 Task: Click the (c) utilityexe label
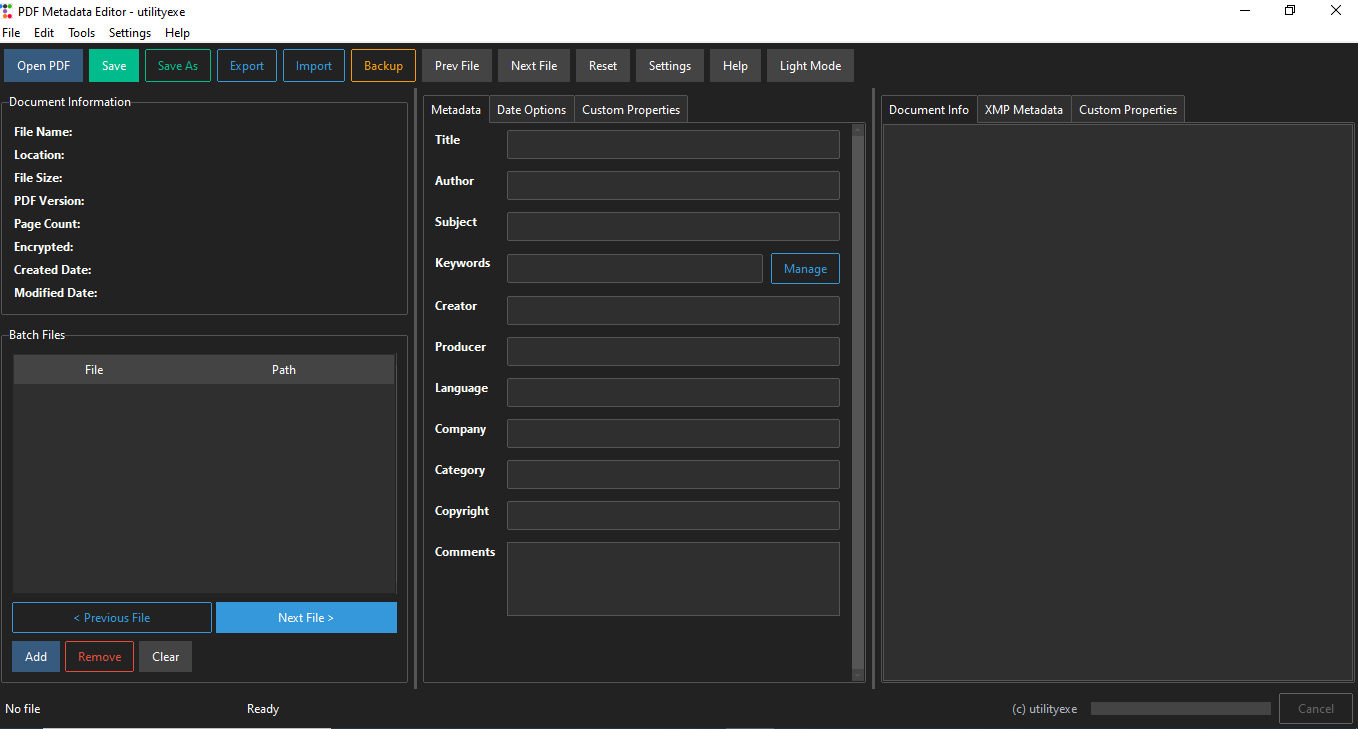(1045, 709)
